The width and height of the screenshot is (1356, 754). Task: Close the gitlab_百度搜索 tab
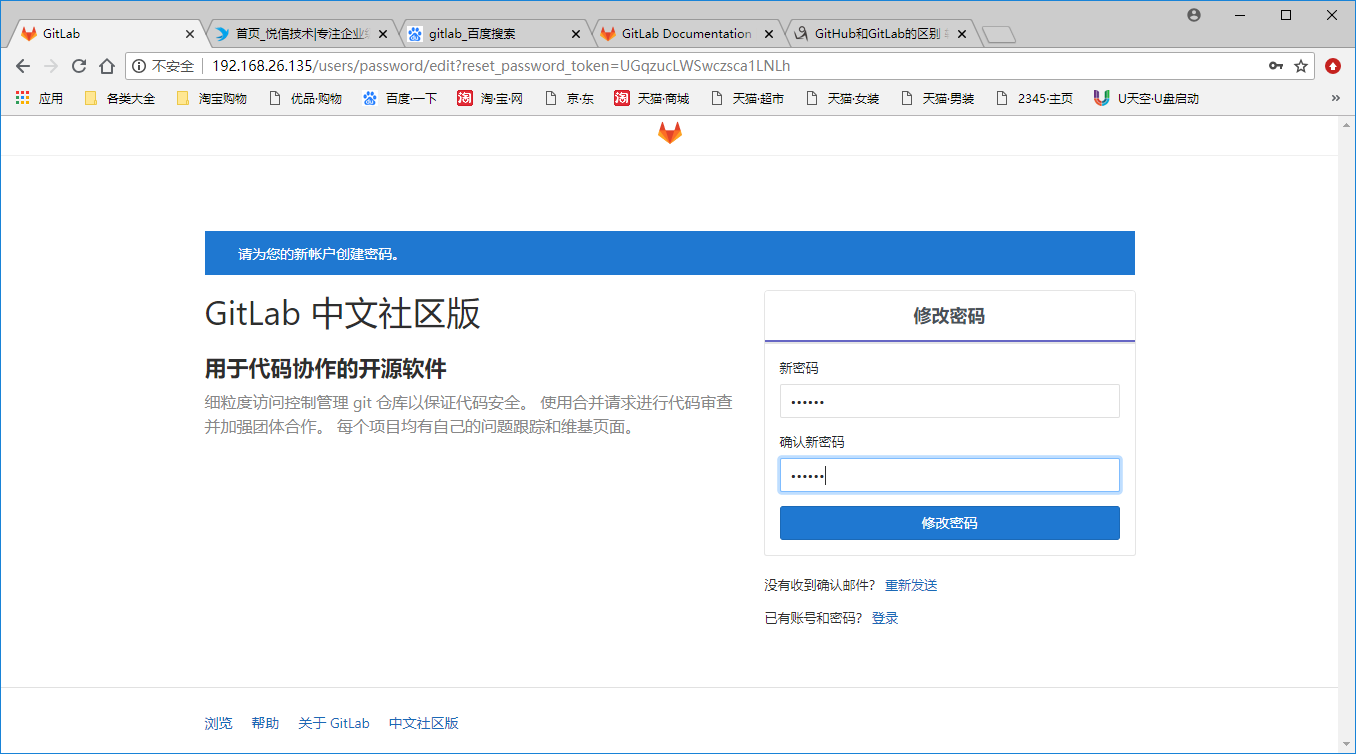[x=575, y=34]
